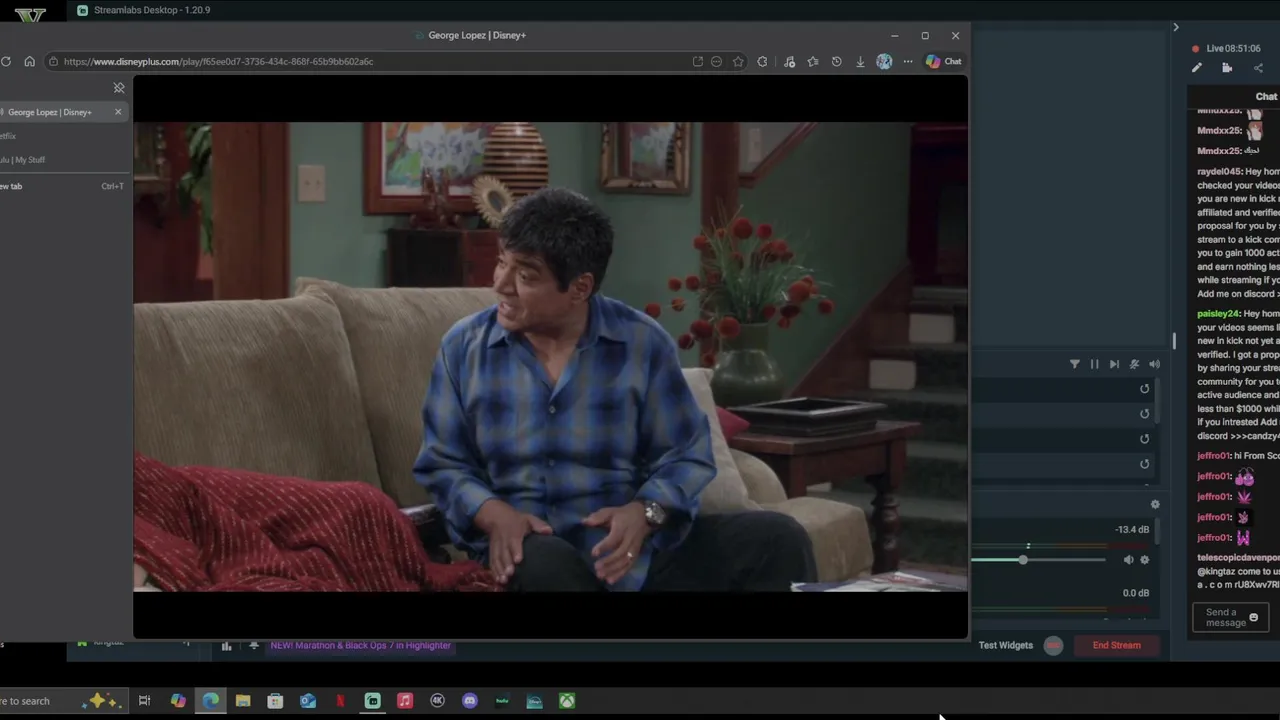The image size is (1280, 720).
Task: Skip the current alert in recent events
Action: click(1114, 365)
